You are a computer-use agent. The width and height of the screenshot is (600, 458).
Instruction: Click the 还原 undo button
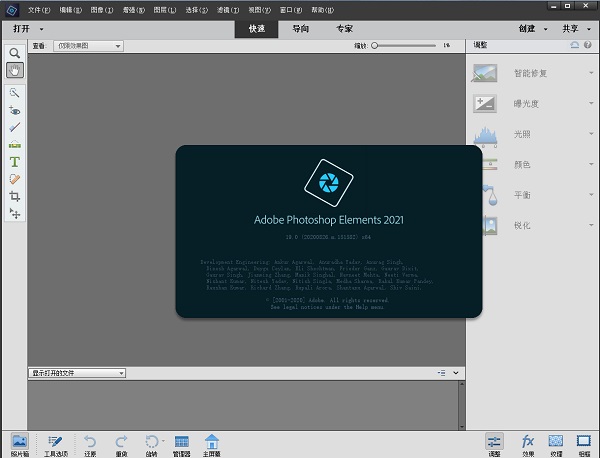(90, 445)
